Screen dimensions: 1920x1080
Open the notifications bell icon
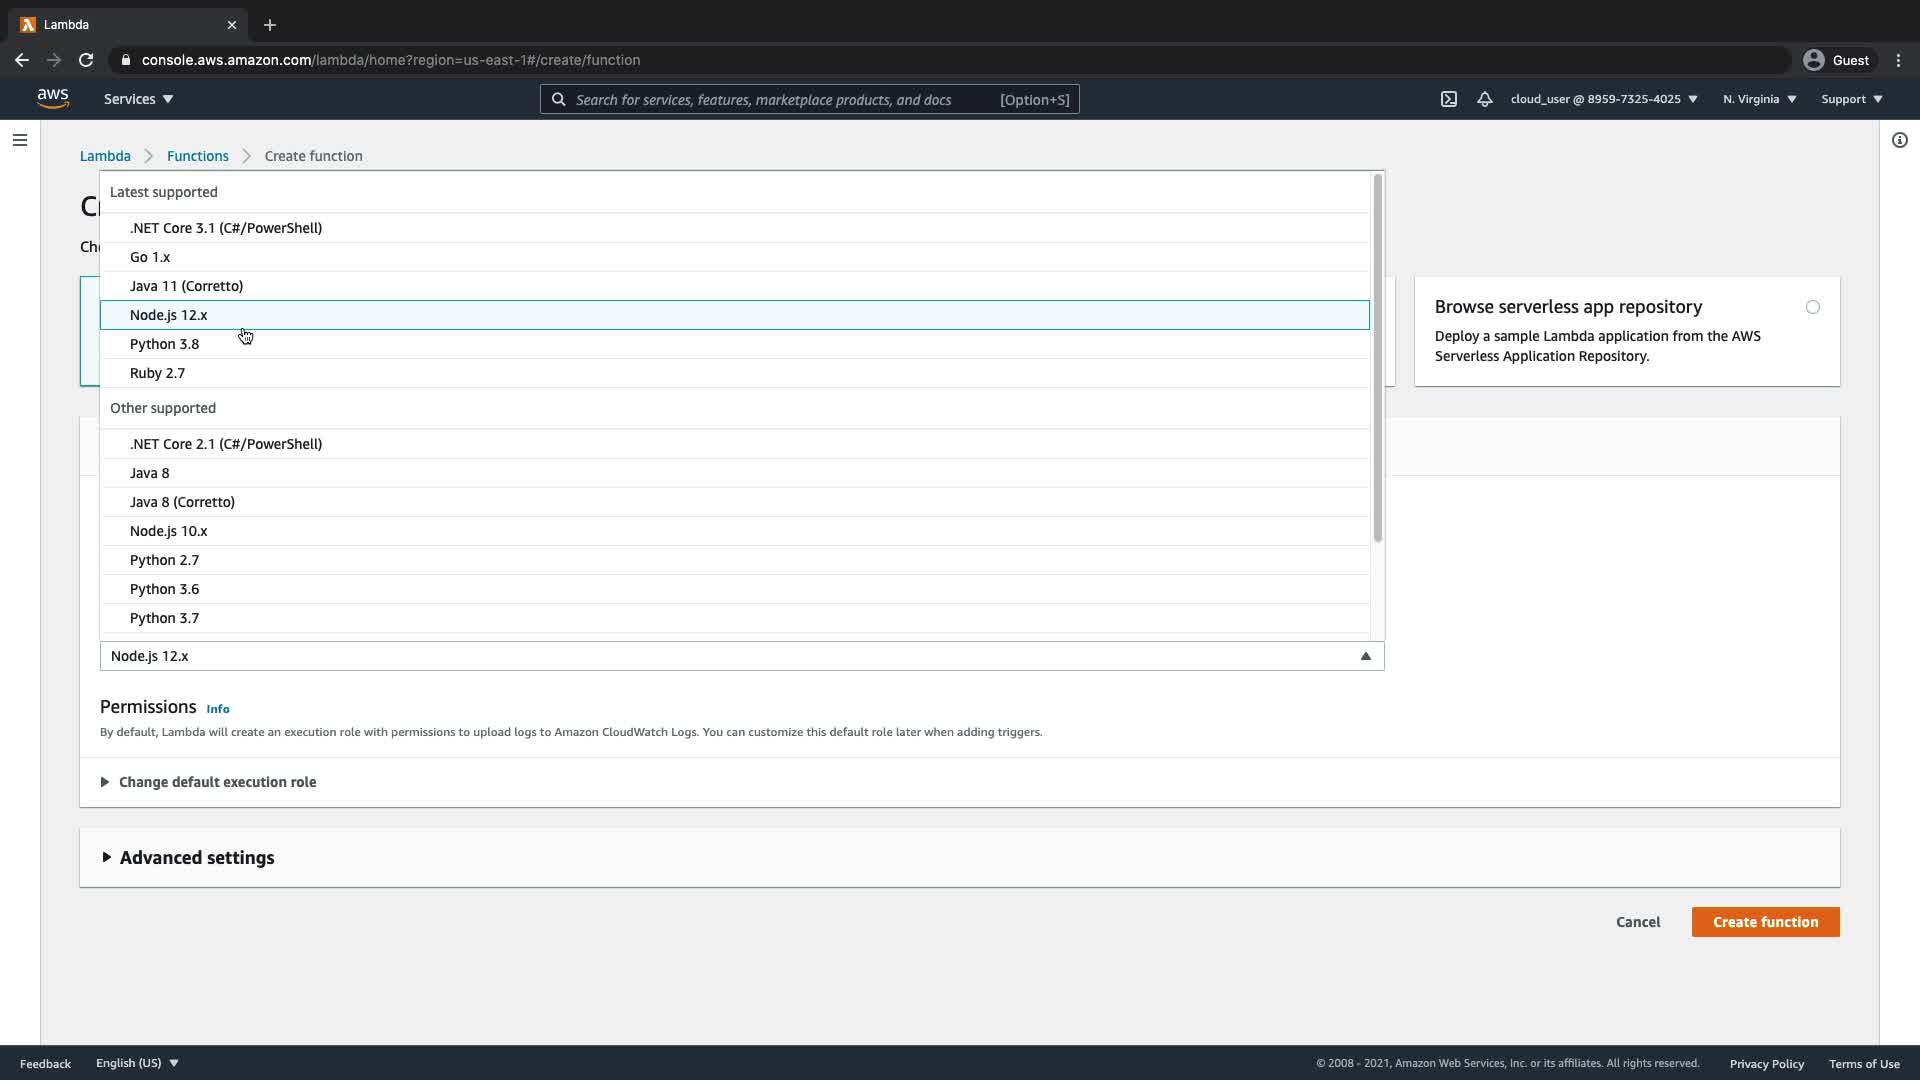click(1485, 99)
